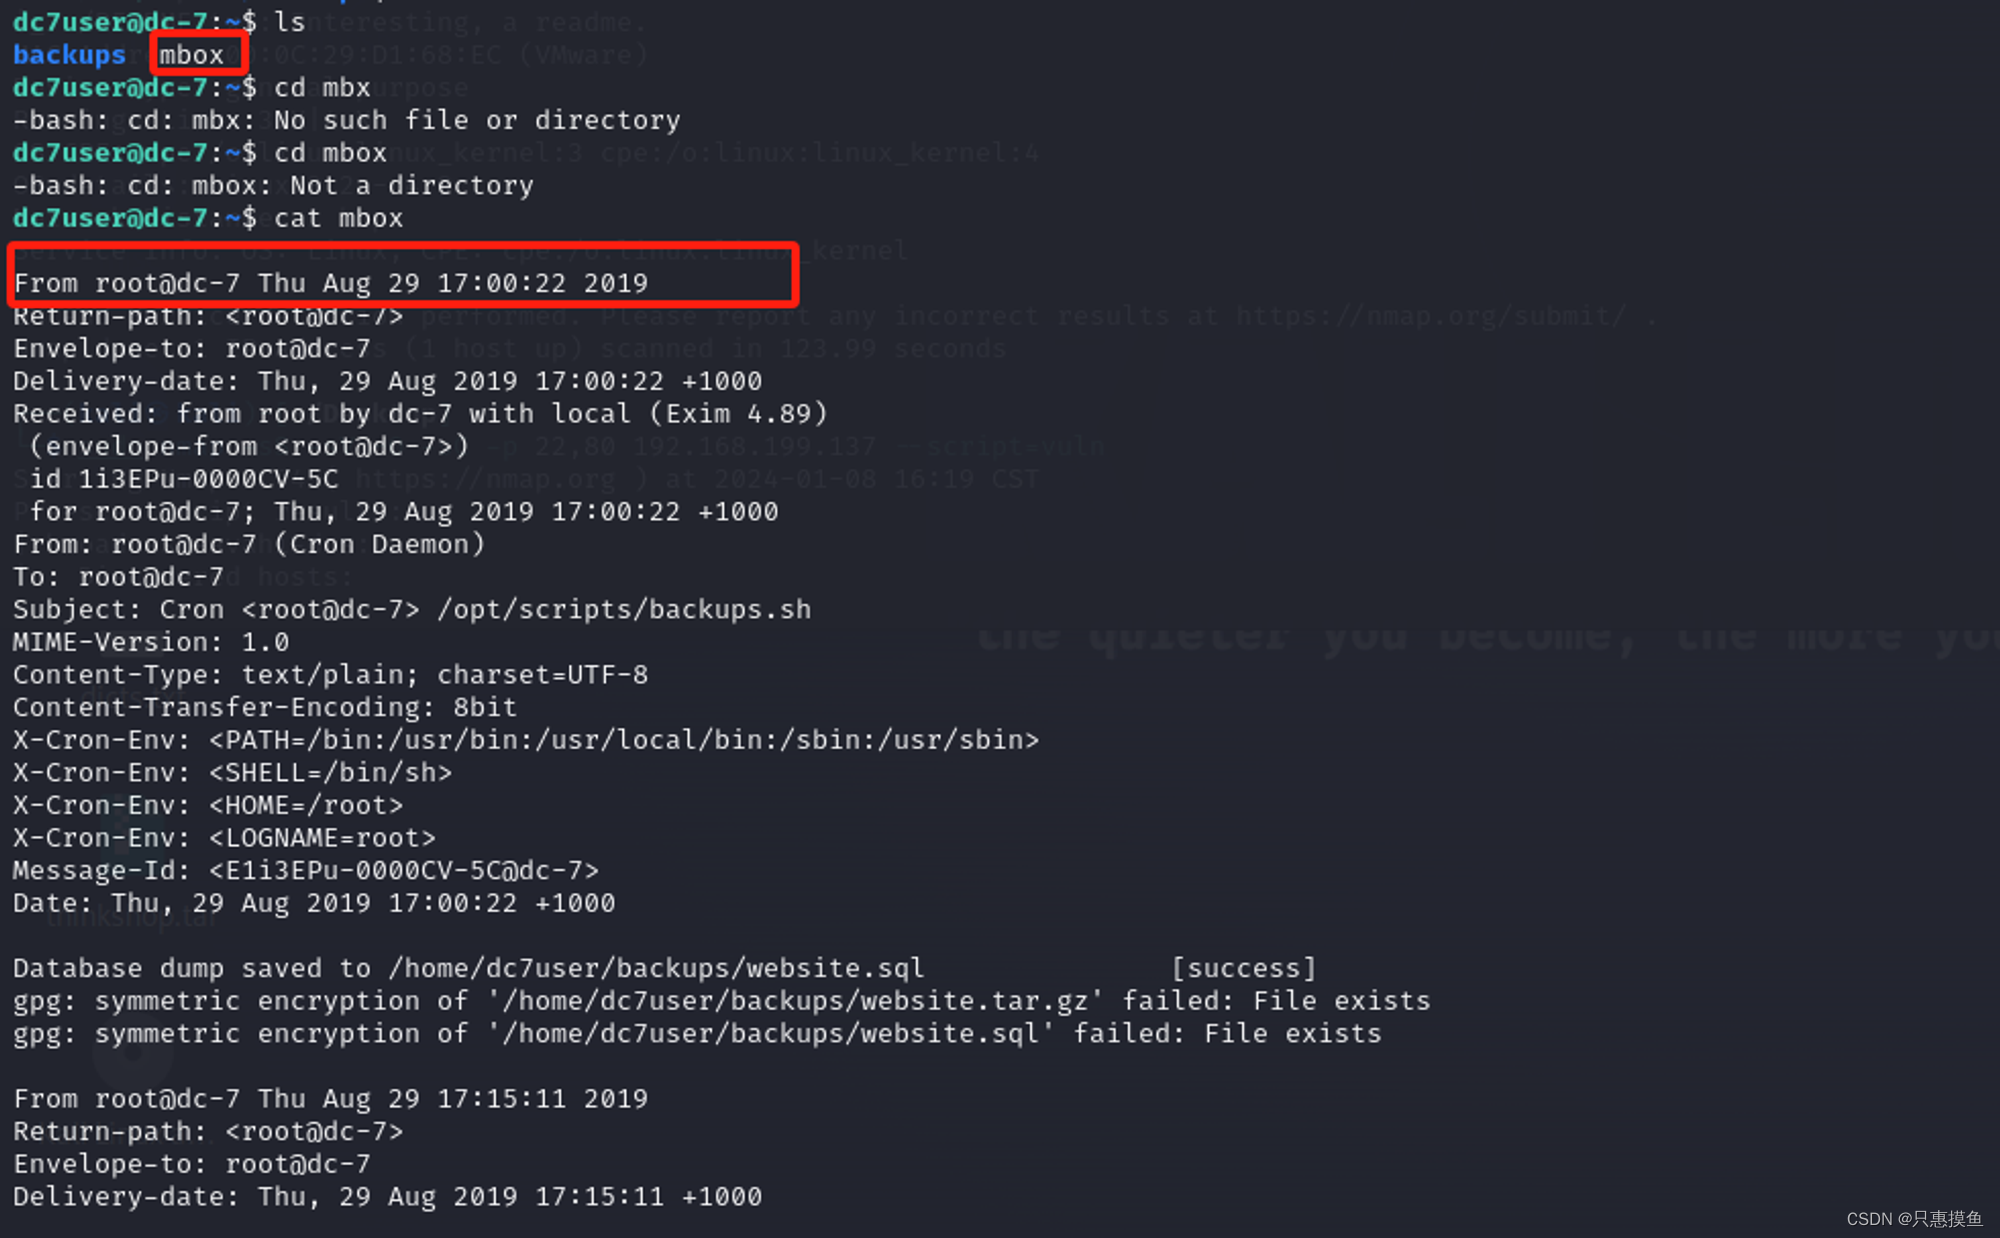Click the 'Content-Transfer-Encoding: 8bit' line

(265, 707)
